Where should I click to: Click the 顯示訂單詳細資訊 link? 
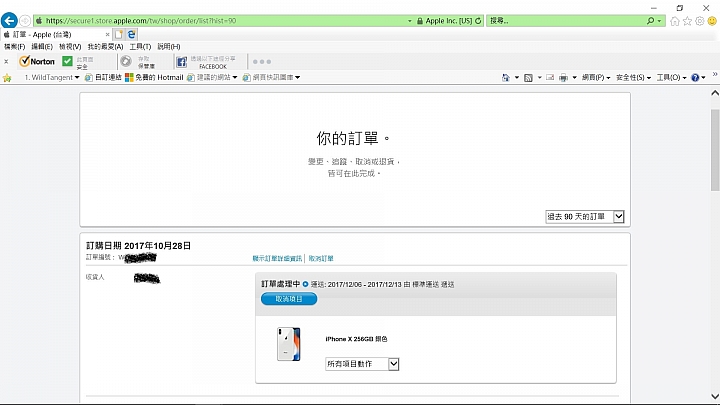277,259
